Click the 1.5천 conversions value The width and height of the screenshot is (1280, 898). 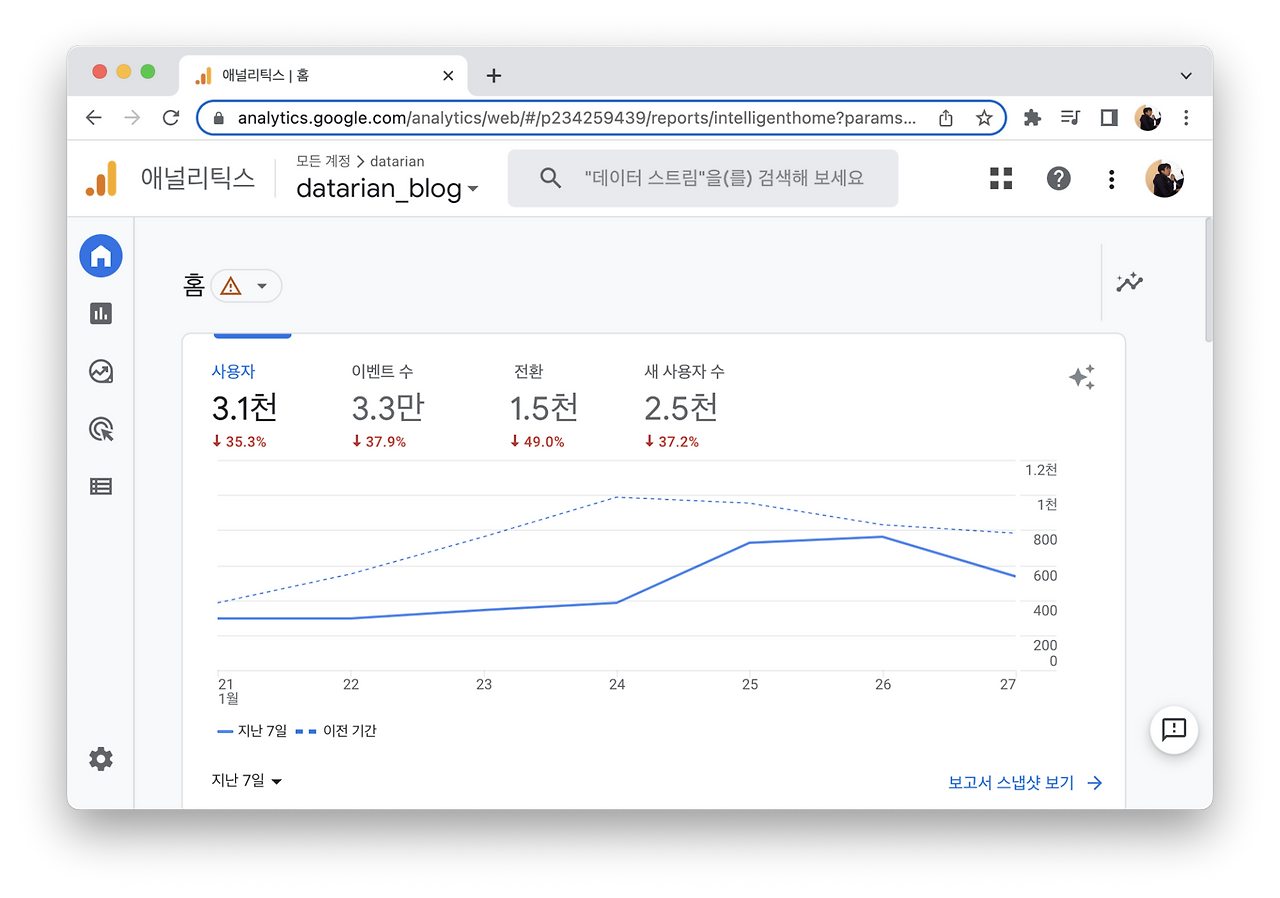pyautogui.click(x=544, y=407)
